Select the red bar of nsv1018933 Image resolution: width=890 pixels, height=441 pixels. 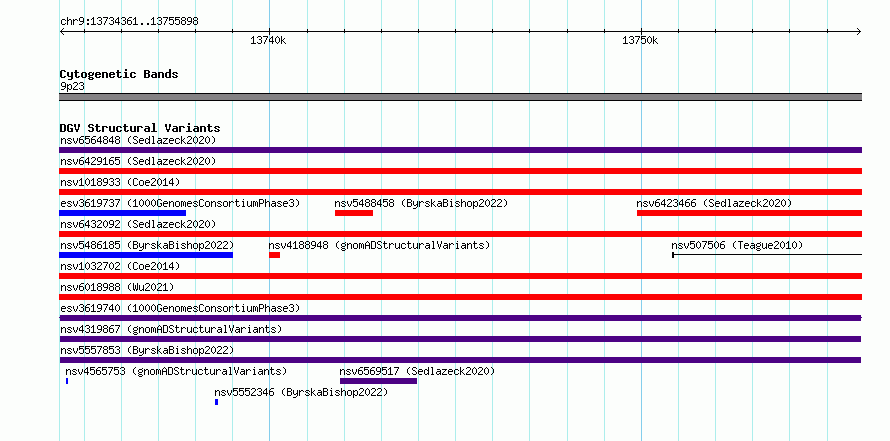click(460, 192)
